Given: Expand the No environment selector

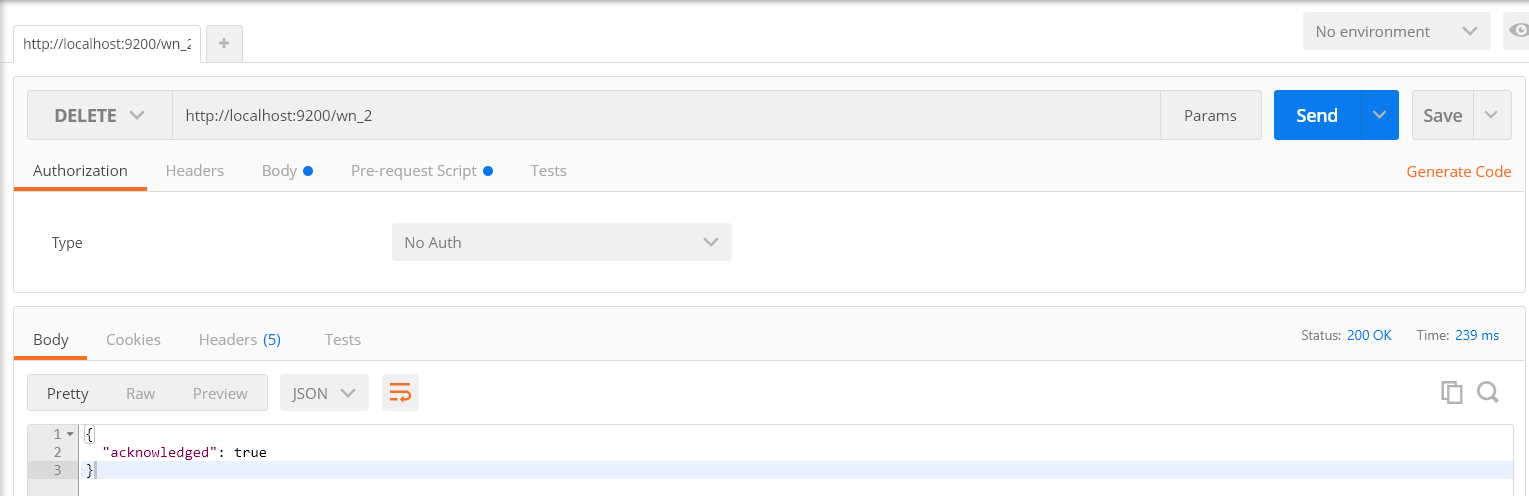Looking at the screenshot, I should pyautogui.click(x=1397, y=32).
